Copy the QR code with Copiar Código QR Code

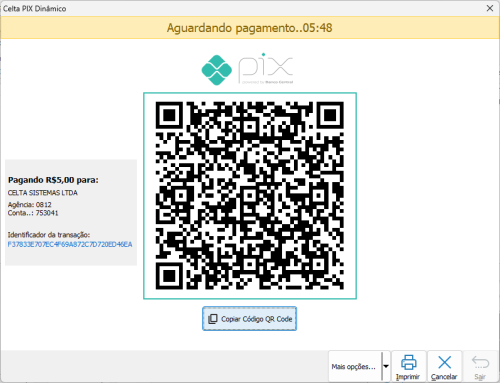pos(249,319)
